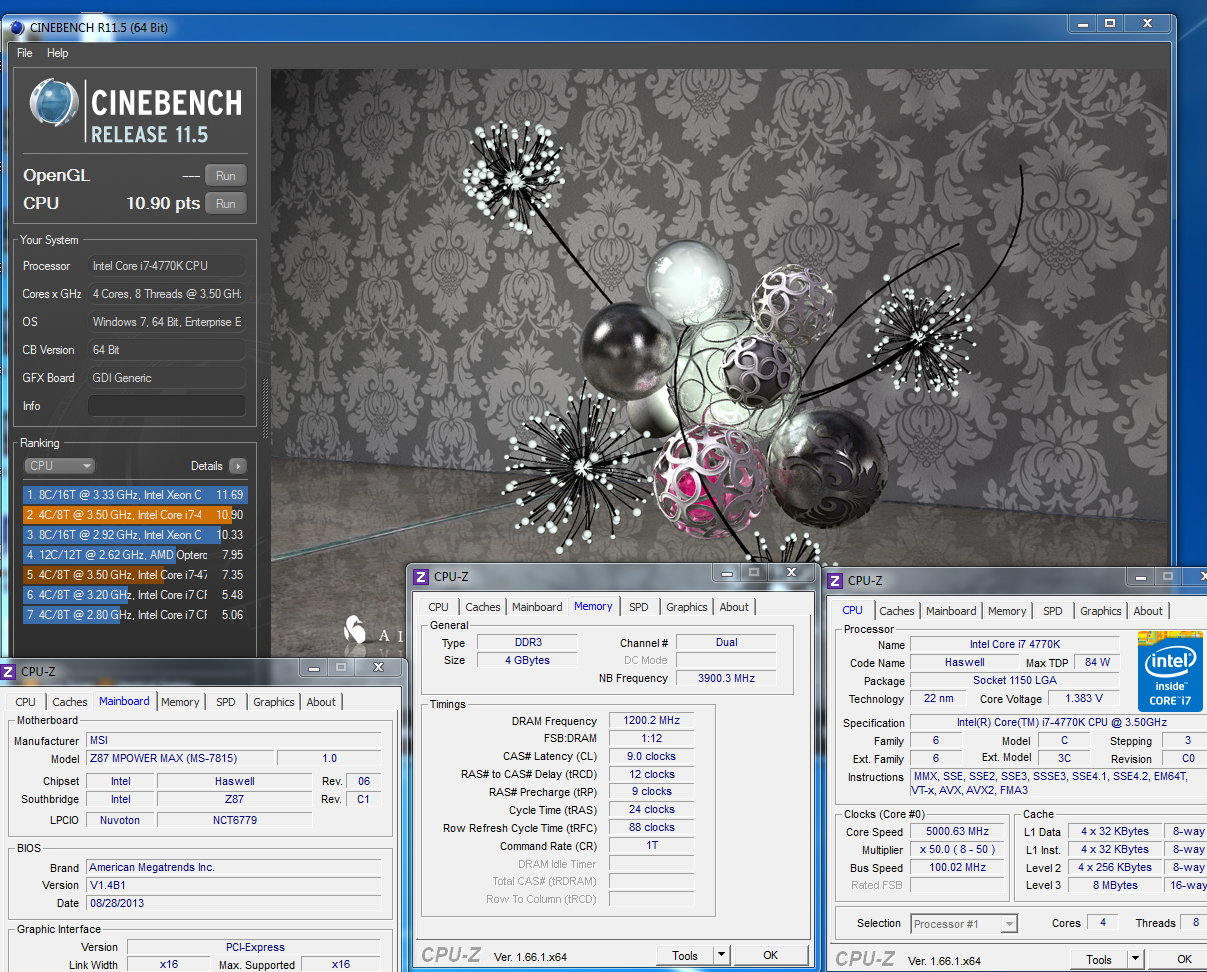Open SPD tab in right CPU-Z CPU window
The width and height of the screenshot is (1207, 972).
[1053, 611]
